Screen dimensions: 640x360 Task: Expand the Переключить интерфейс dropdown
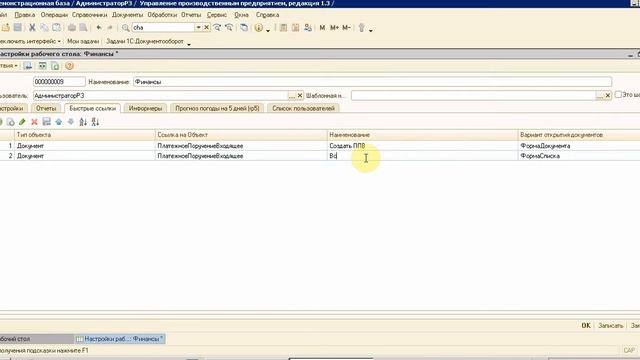click(59, 42)
